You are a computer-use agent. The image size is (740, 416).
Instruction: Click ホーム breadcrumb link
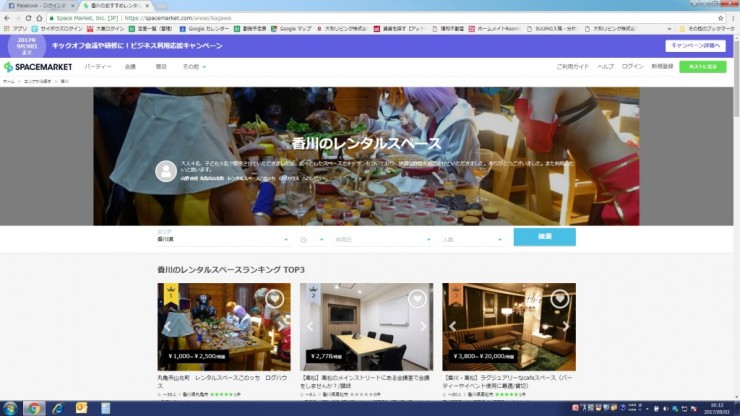tap(8, 82)
